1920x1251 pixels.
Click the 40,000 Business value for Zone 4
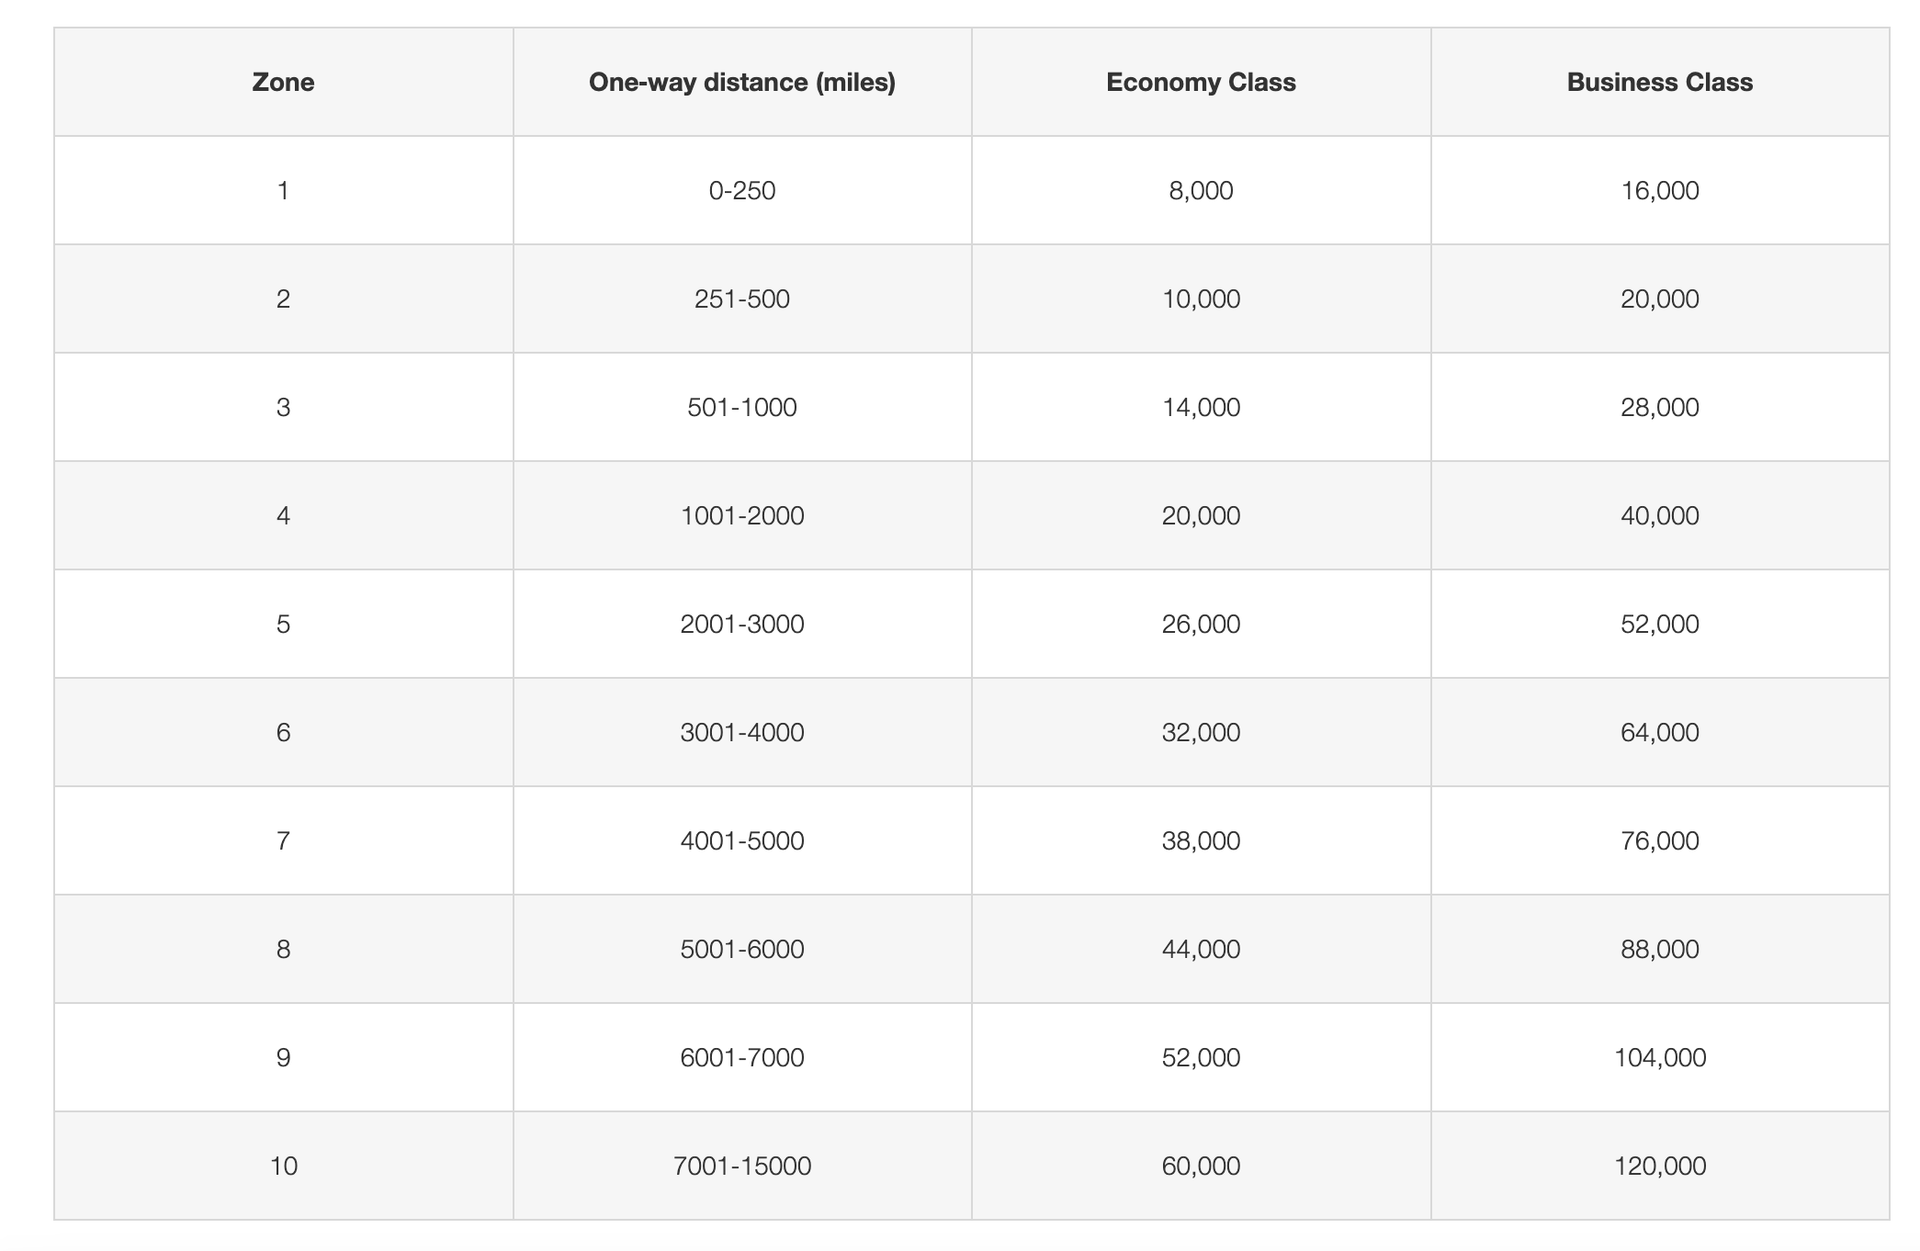point(1658,515)
